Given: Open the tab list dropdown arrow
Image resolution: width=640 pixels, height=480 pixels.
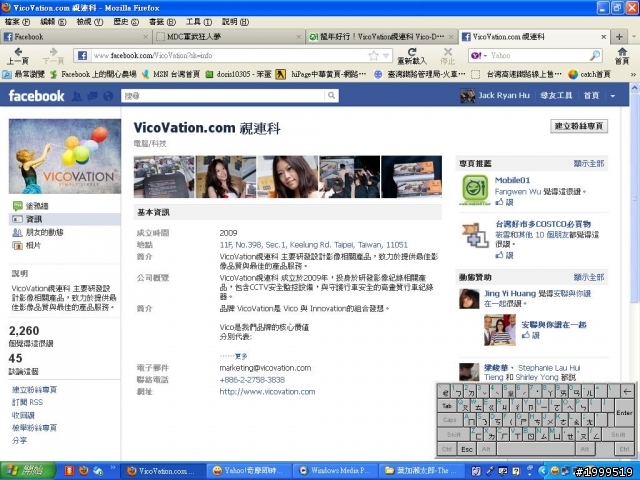Looking at the screenshot, I should (x=634, y=37).
